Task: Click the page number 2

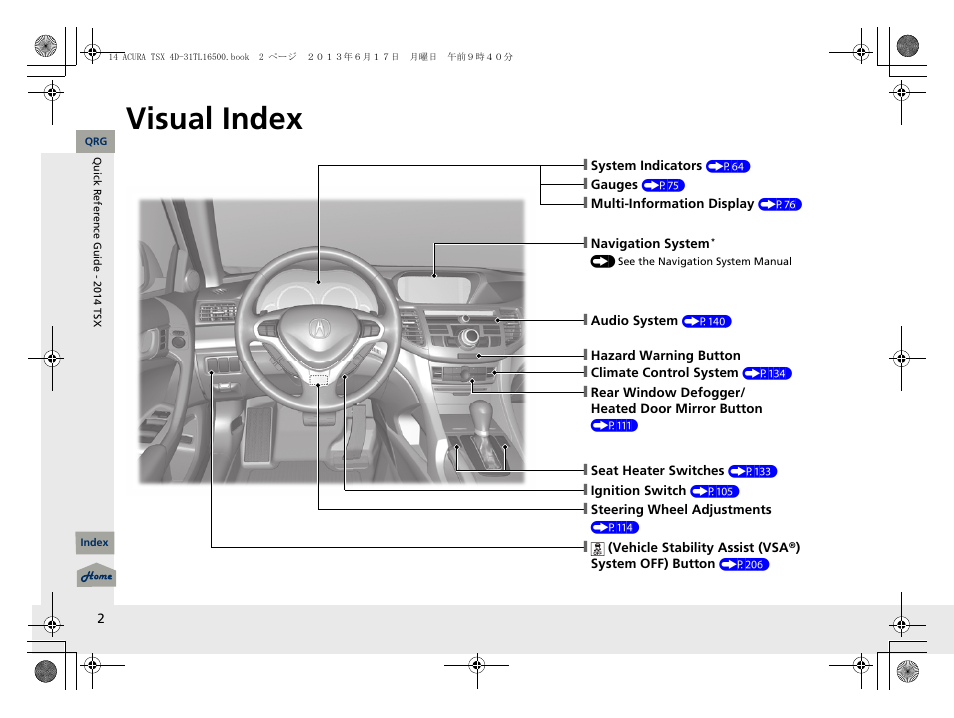Action: (x=101, y=618)
